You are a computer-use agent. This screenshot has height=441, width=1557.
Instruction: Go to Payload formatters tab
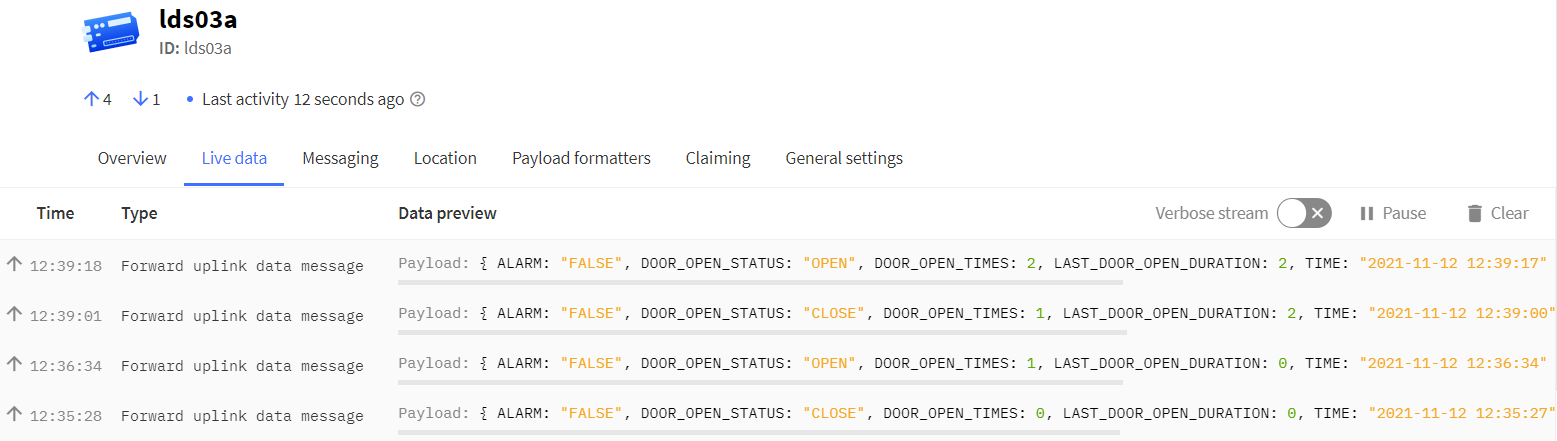click(581, 158)
